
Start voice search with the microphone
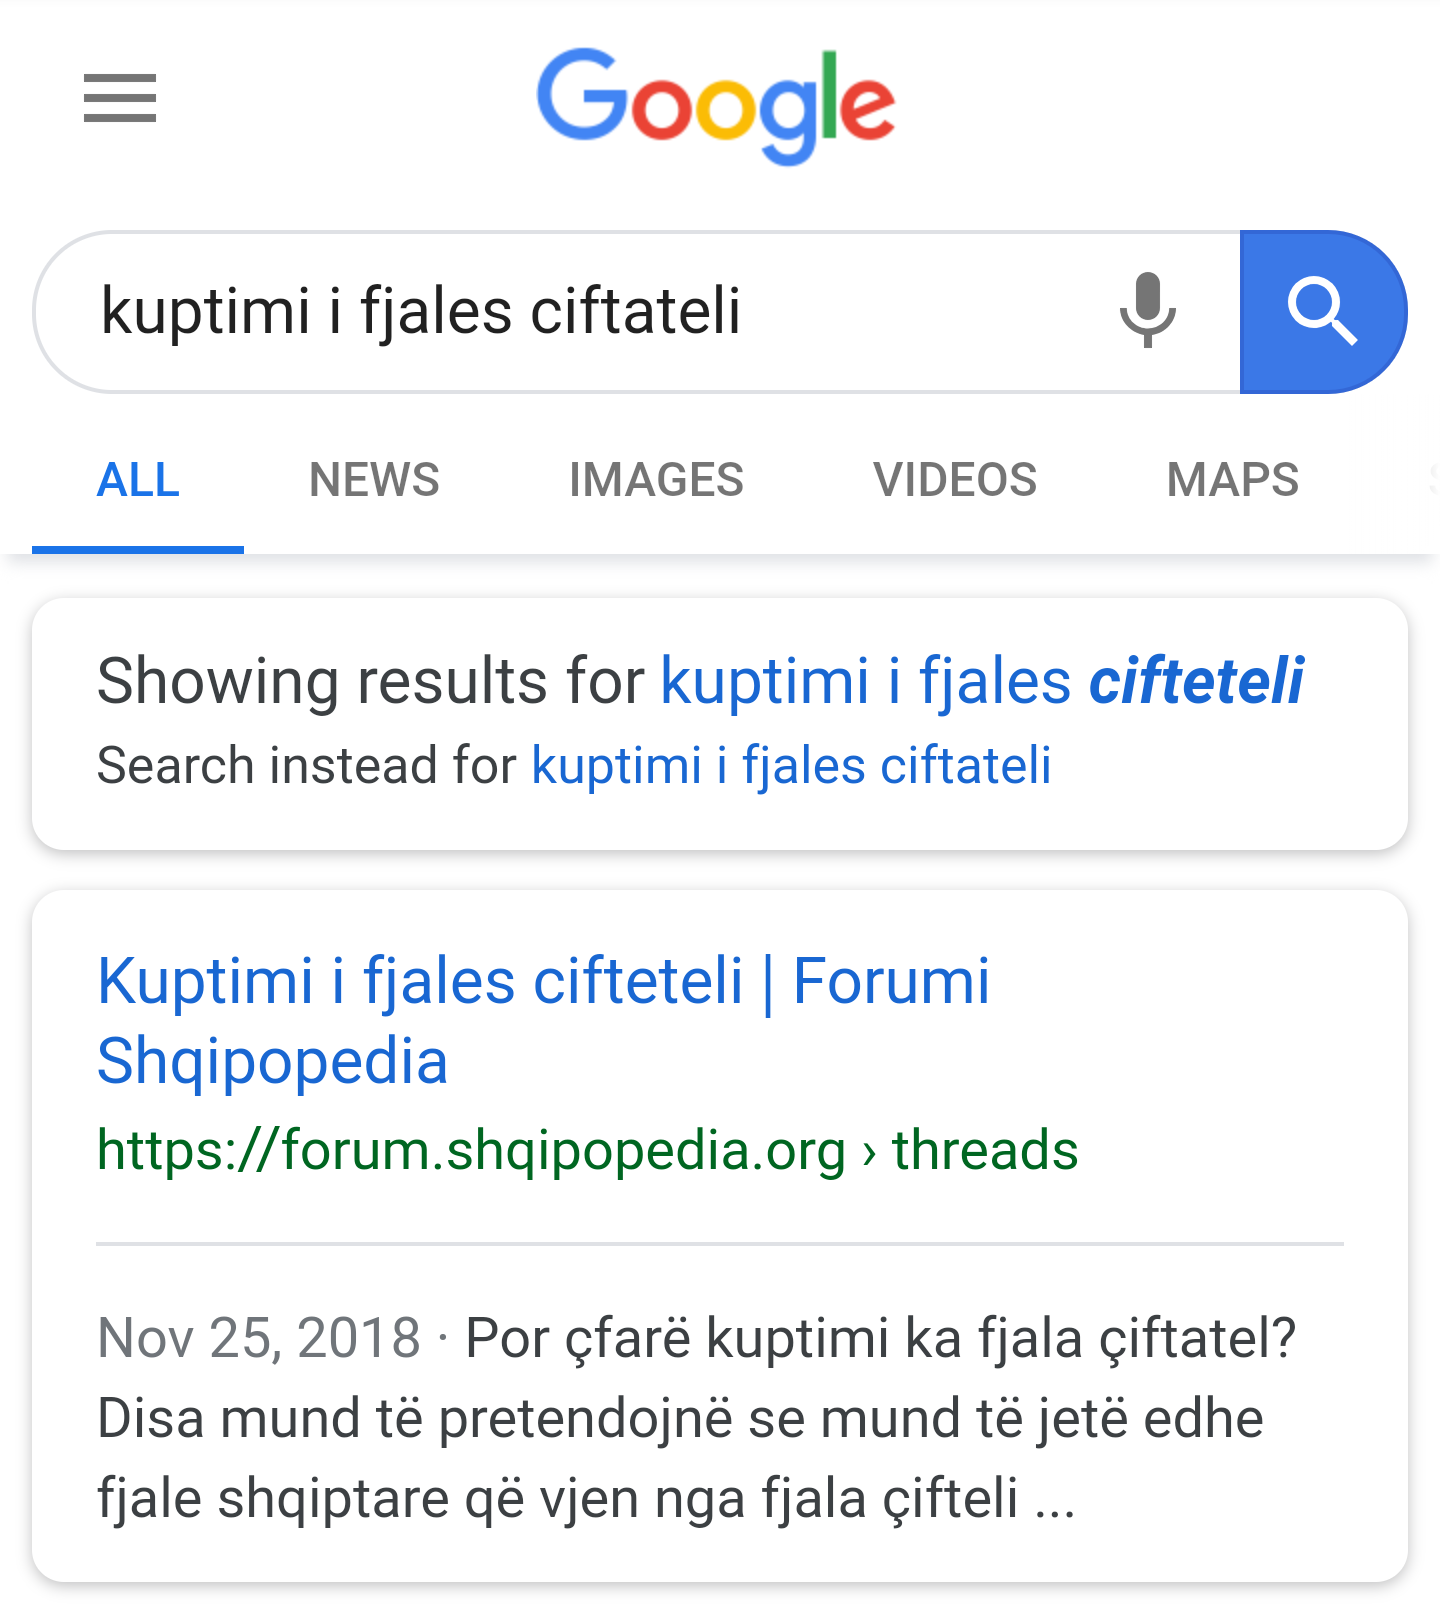point(1147,310)
